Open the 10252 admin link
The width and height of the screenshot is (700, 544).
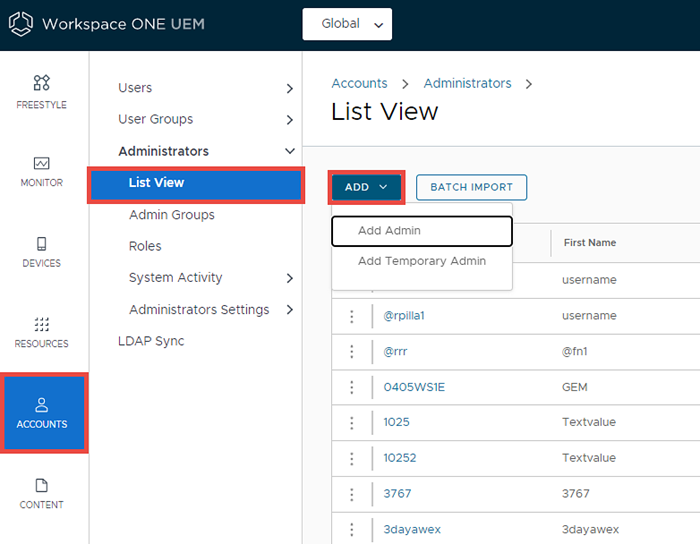click(x=400, y=458)
